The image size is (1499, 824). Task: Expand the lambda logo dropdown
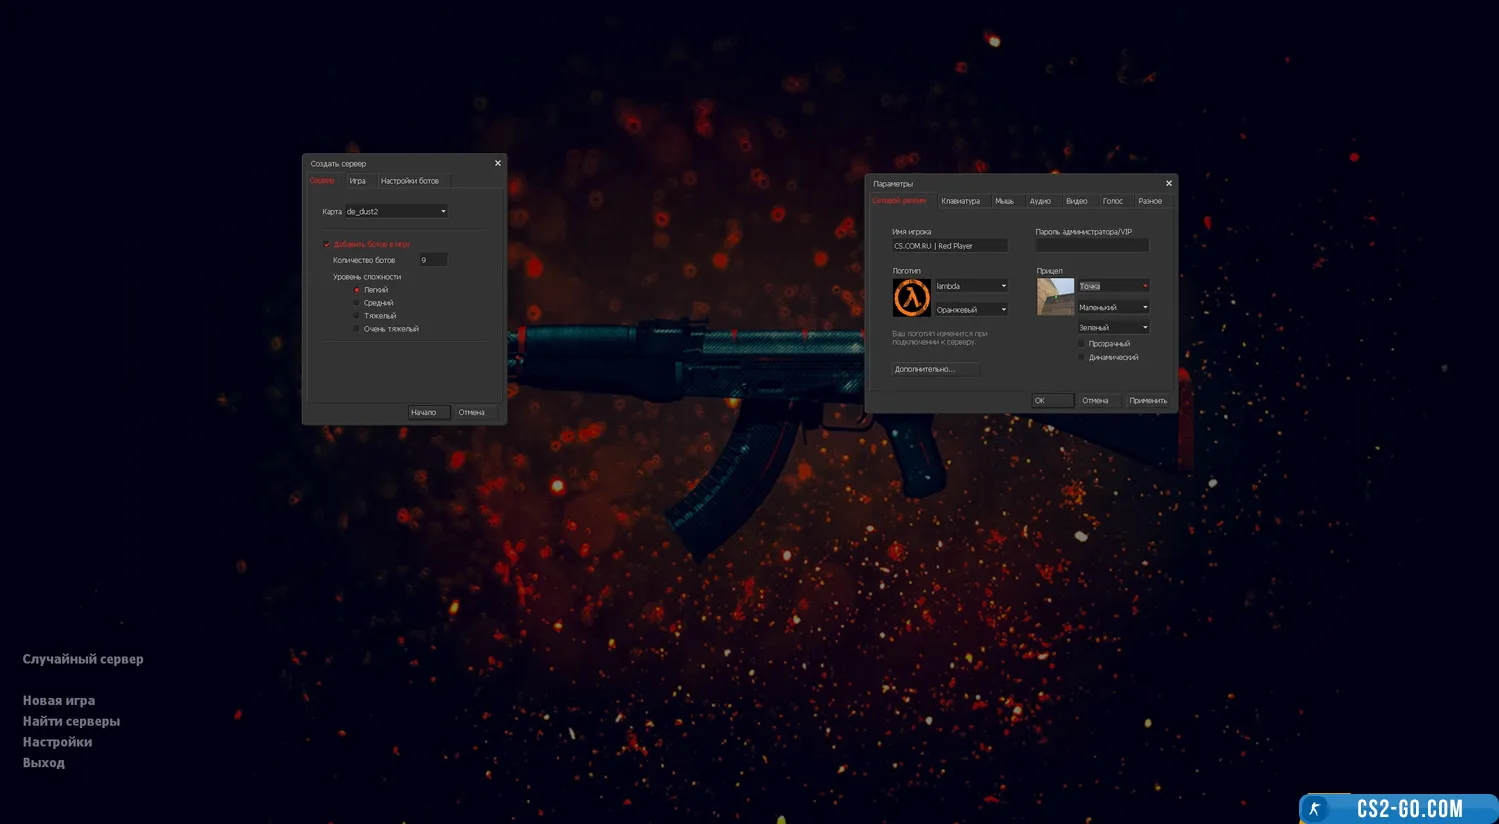(x=971, y=286)
